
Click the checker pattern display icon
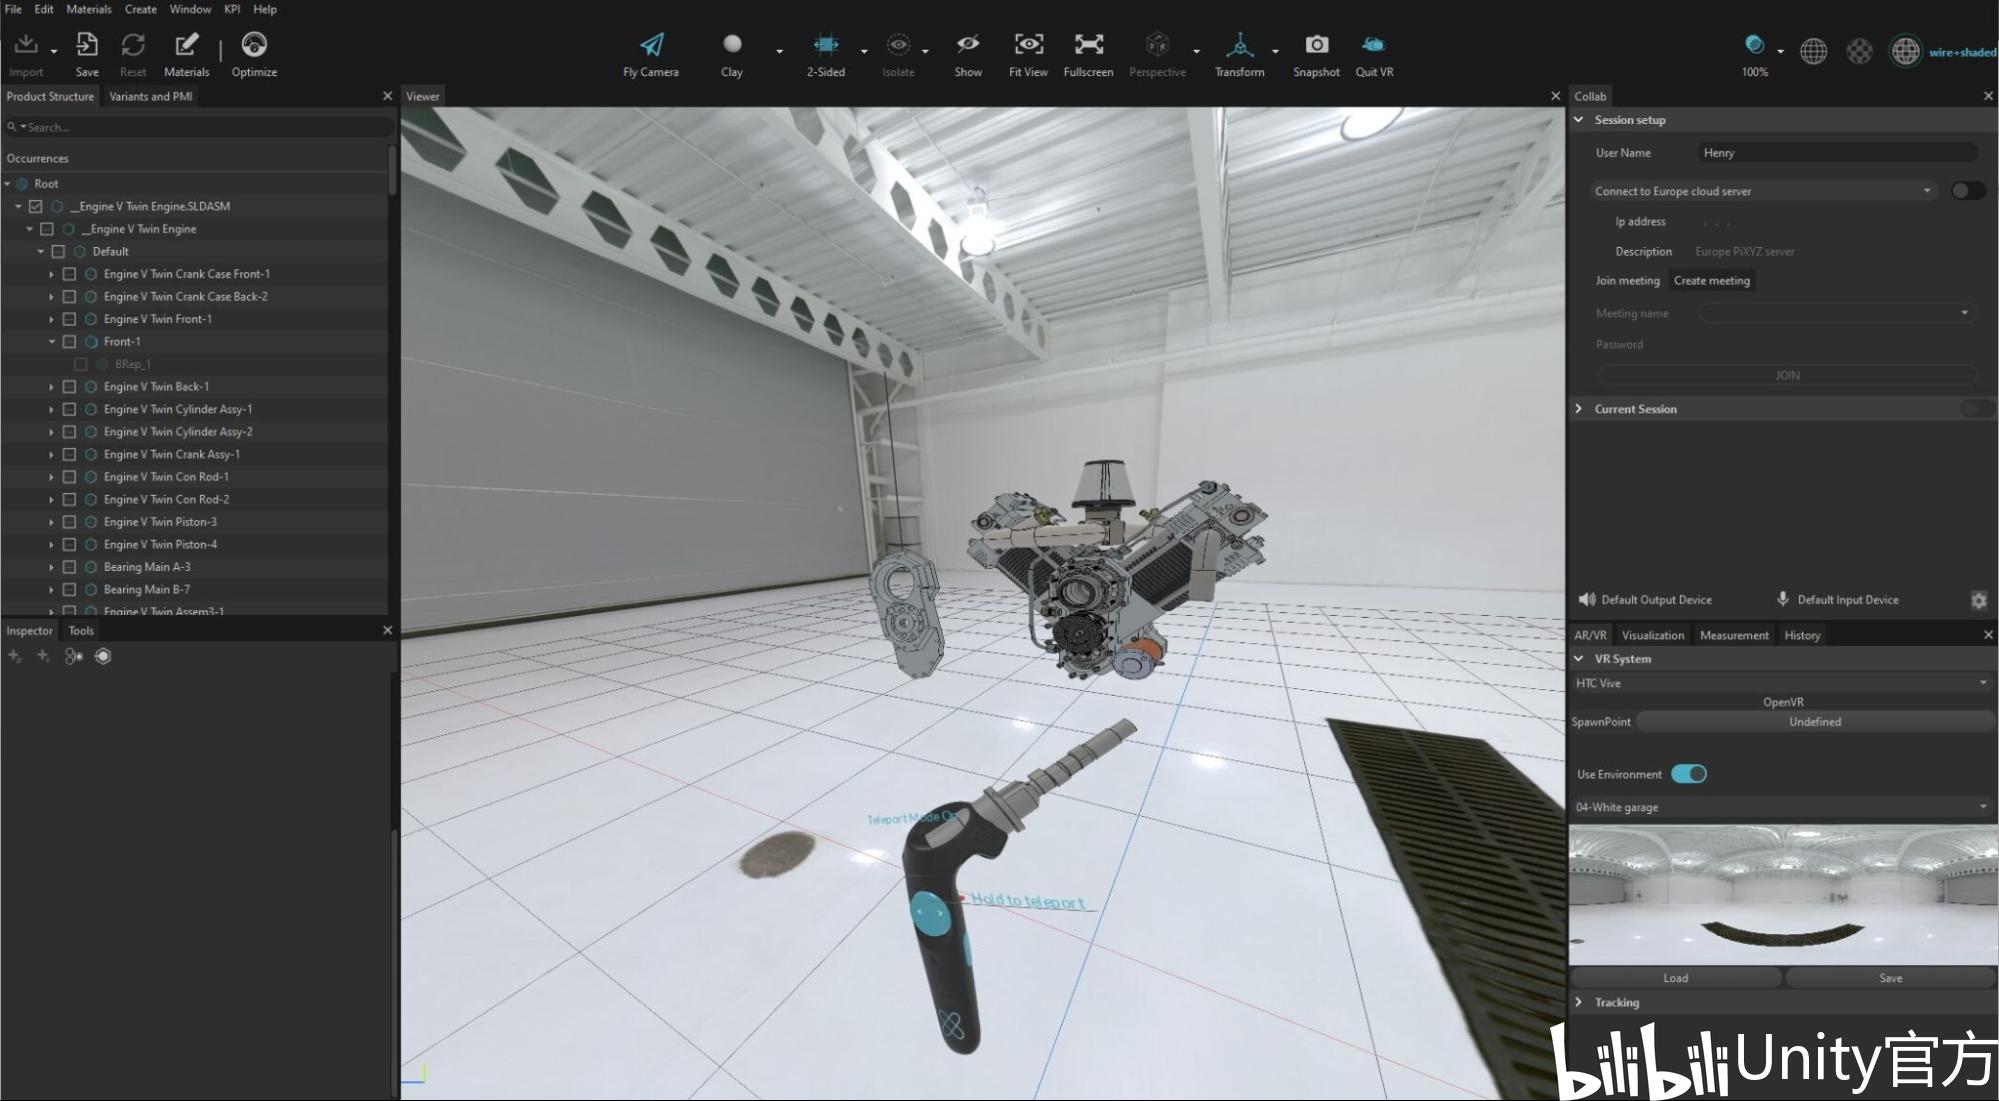[1859, 51]
